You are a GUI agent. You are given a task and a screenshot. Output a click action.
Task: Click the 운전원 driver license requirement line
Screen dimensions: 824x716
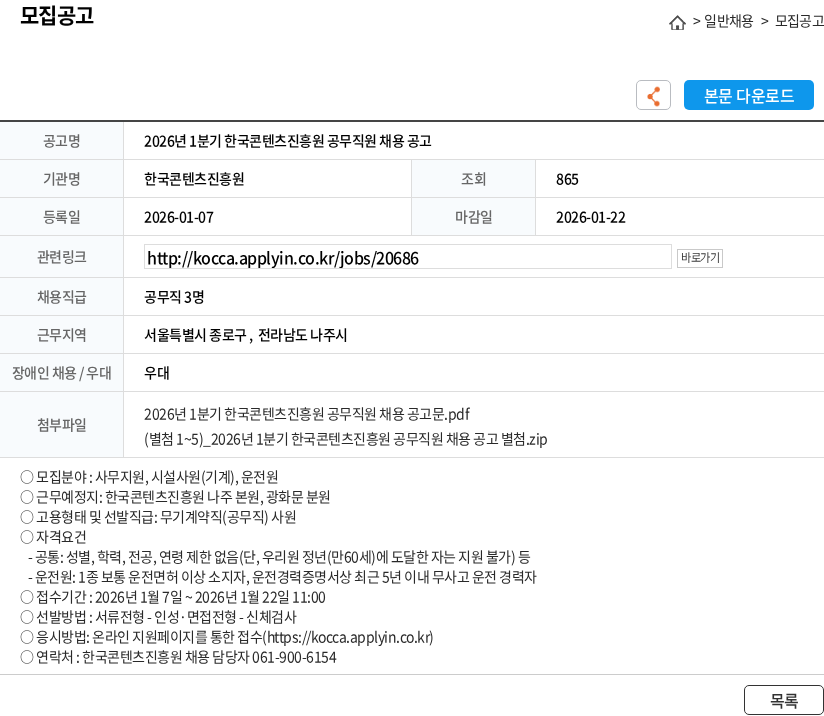pyautogui.click(x=282, y=577)
